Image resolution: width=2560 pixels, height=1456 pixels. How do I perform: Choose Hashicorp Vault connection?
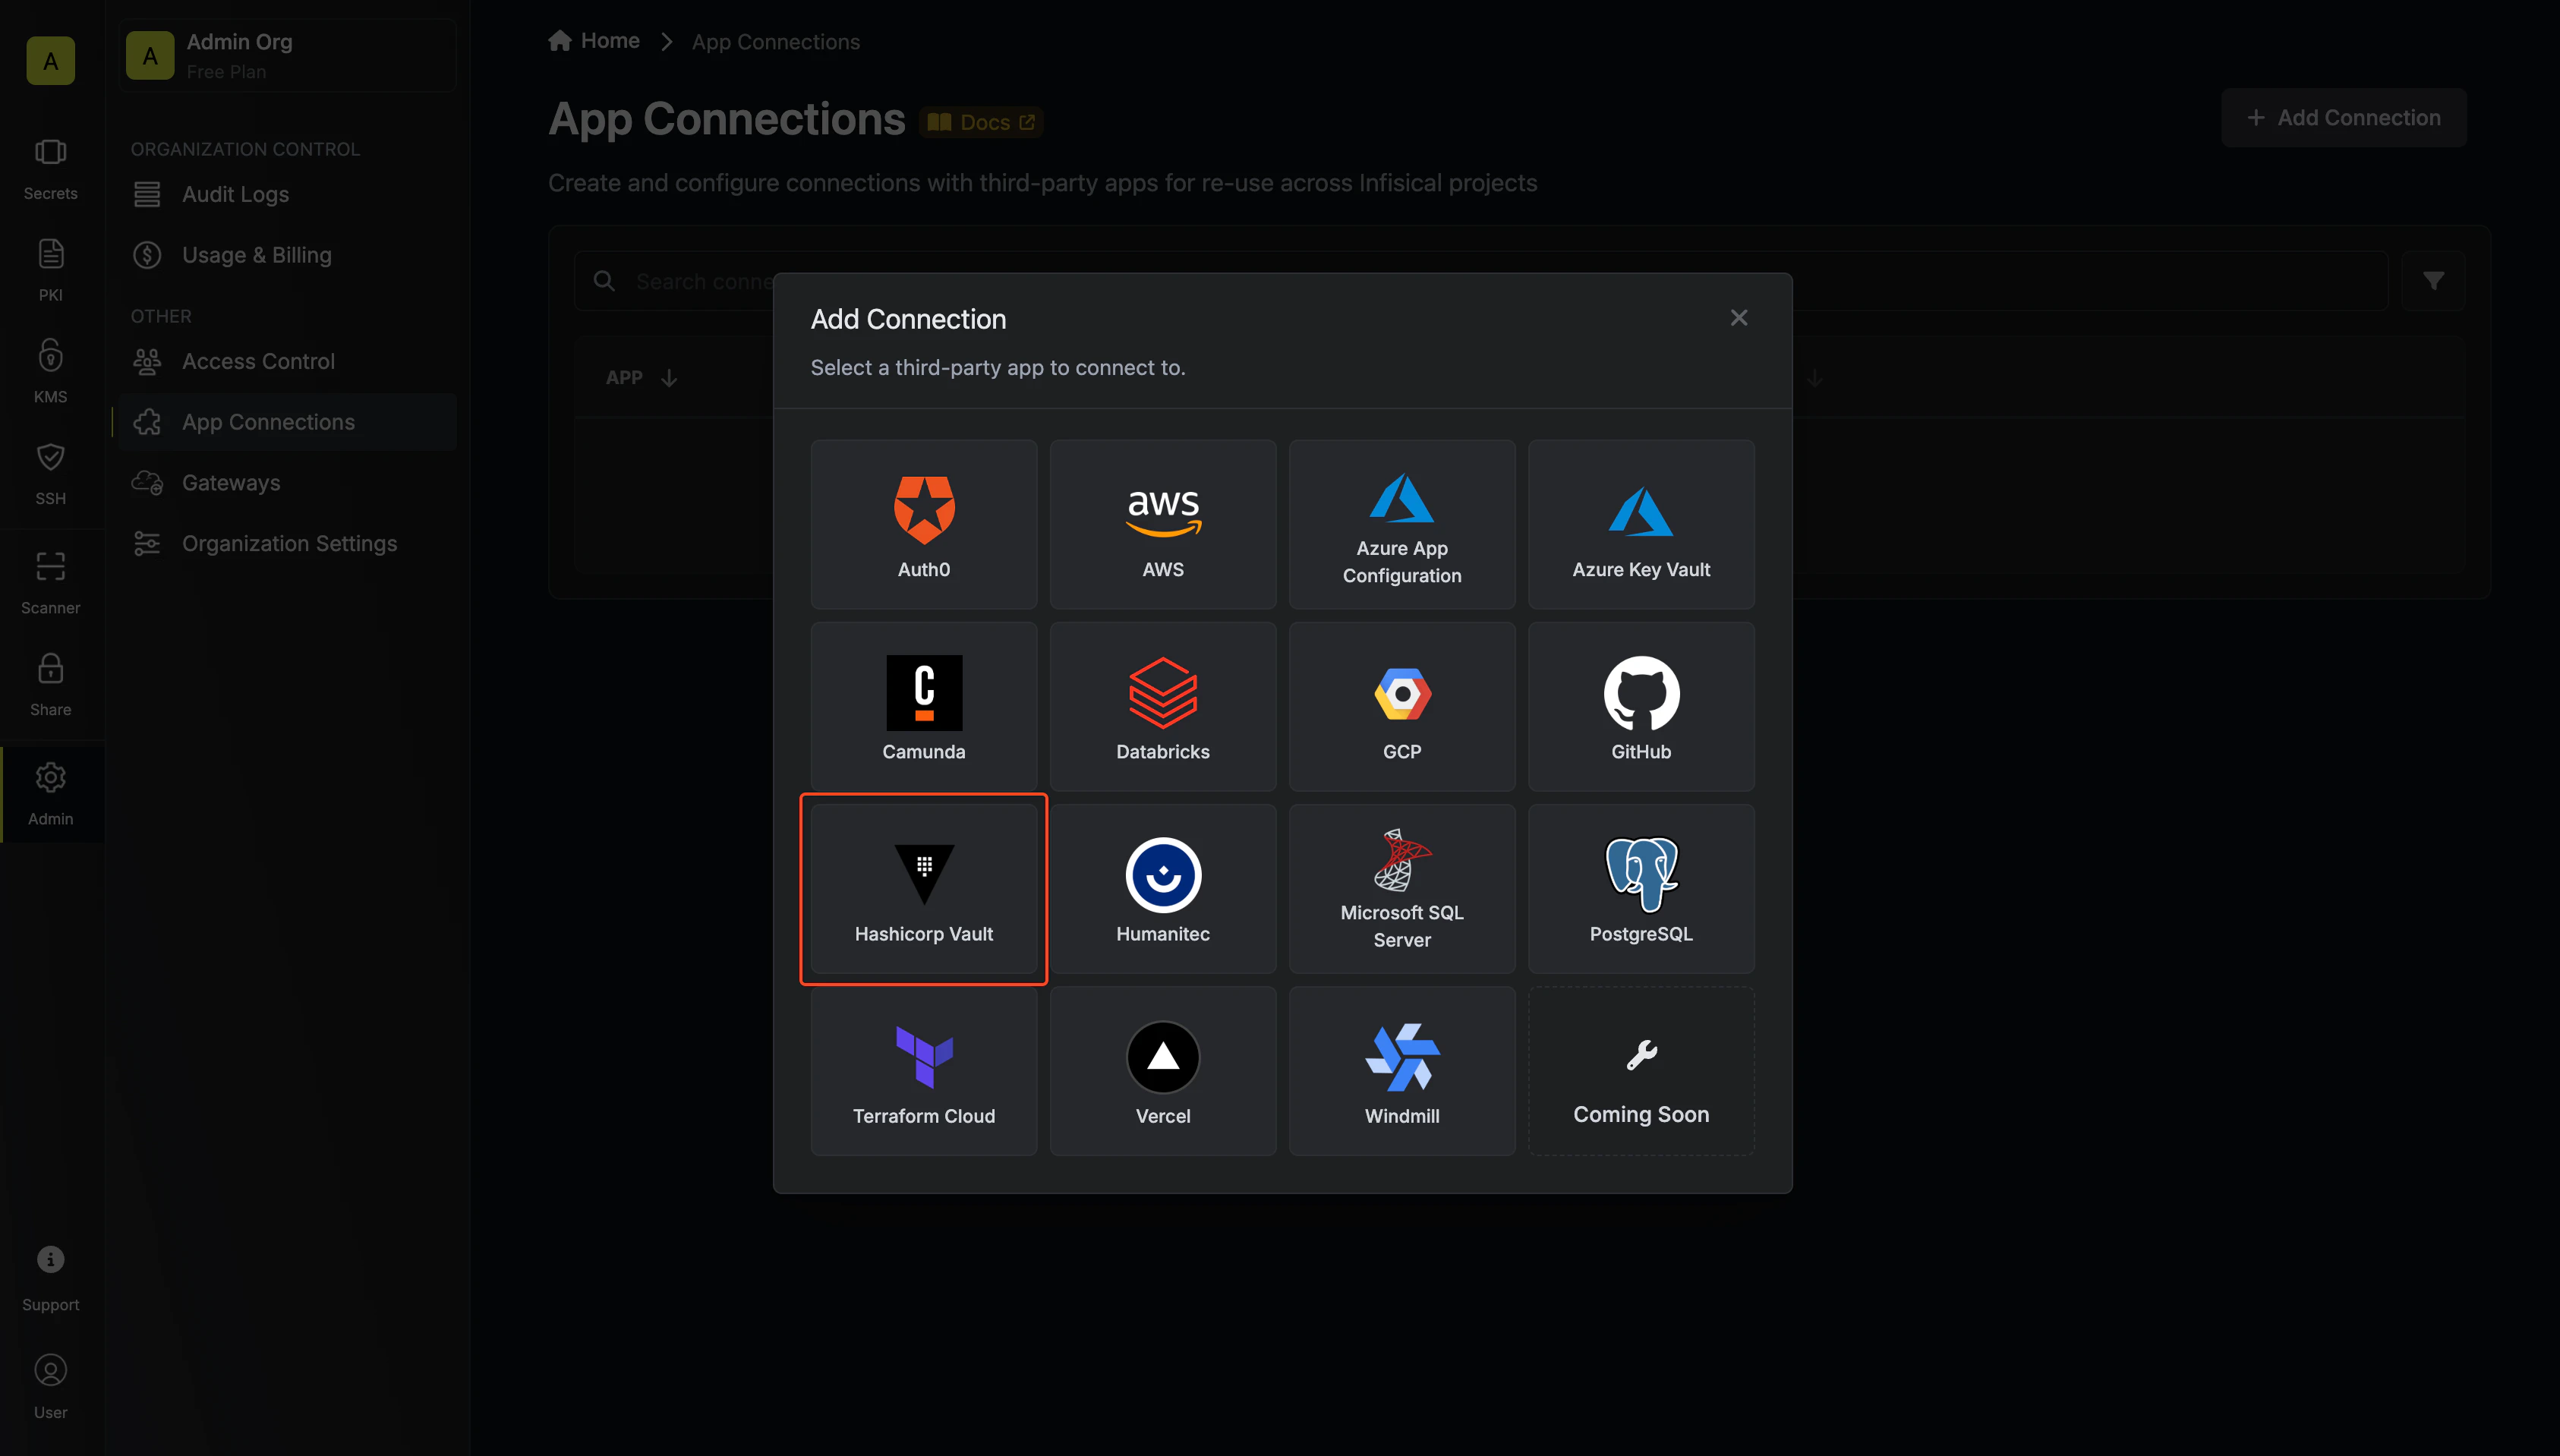coord(923,889)
